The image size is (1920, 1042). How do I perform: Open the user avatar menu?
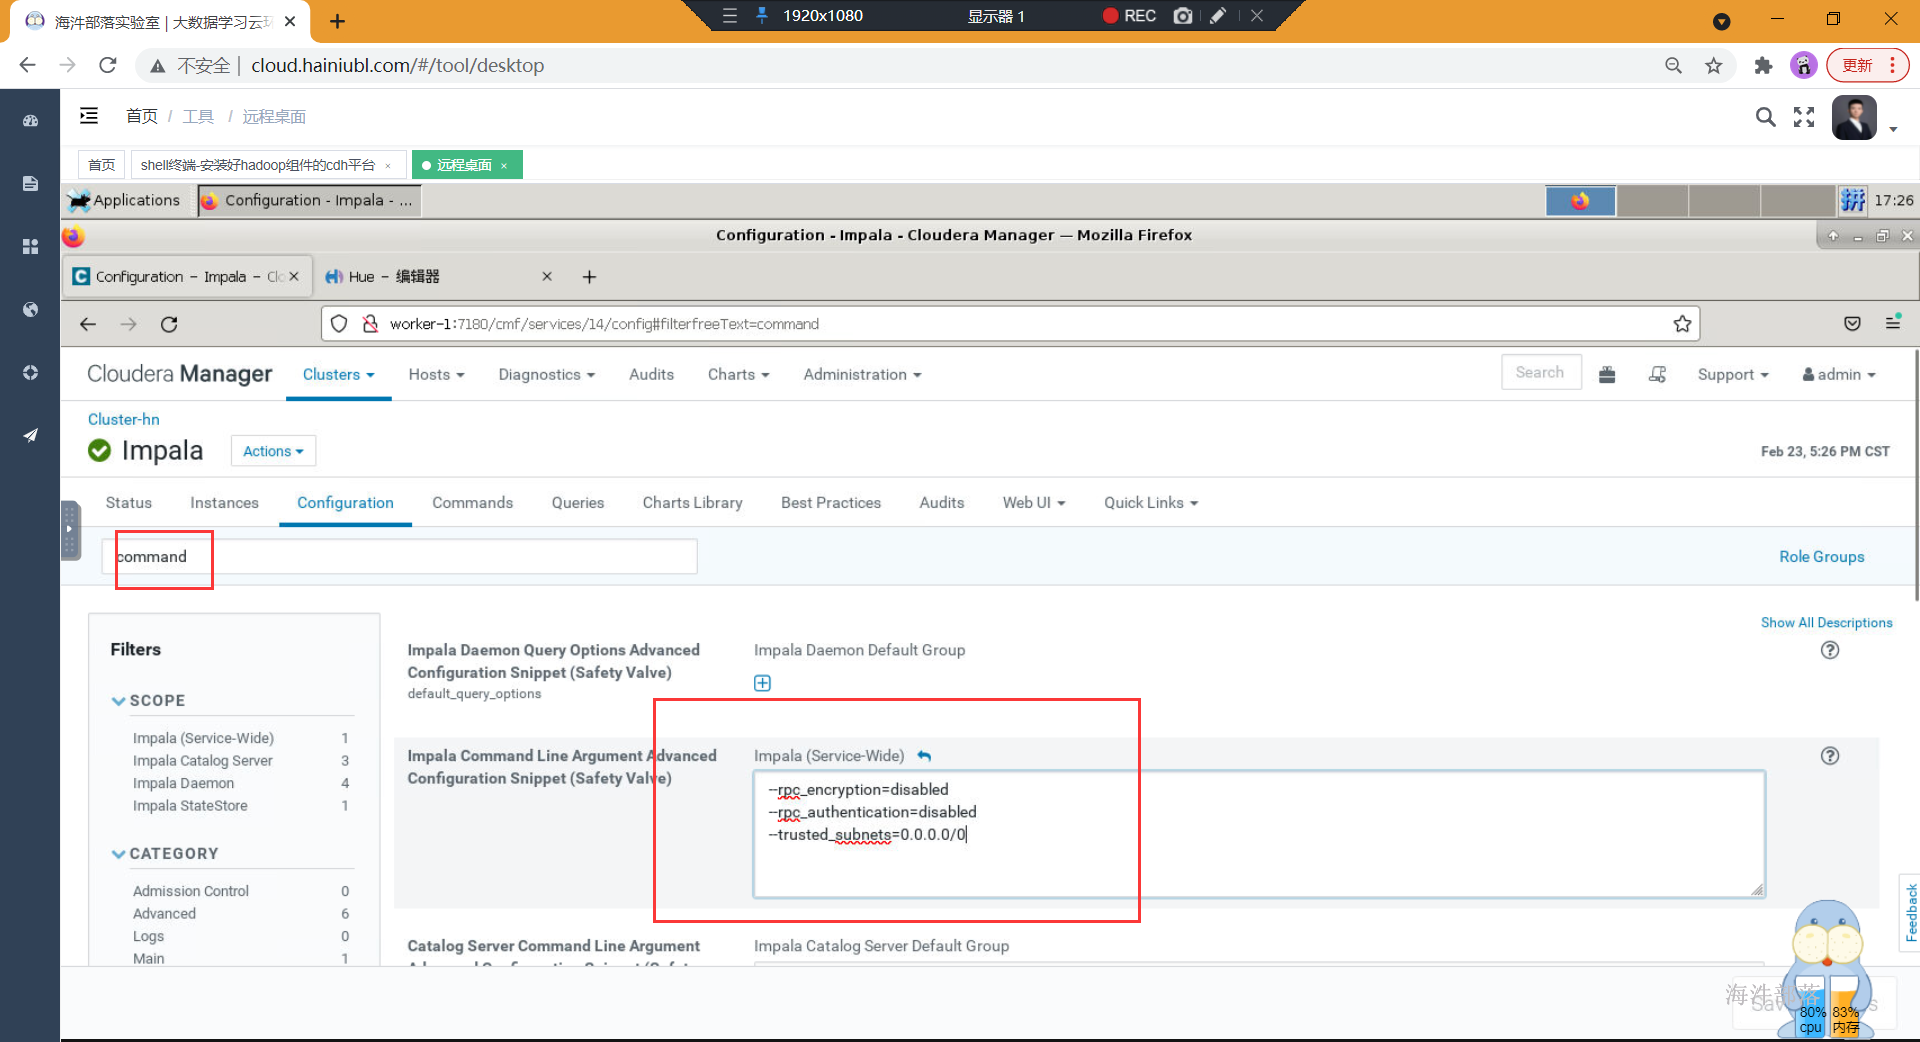click(x=1854, y=118)
